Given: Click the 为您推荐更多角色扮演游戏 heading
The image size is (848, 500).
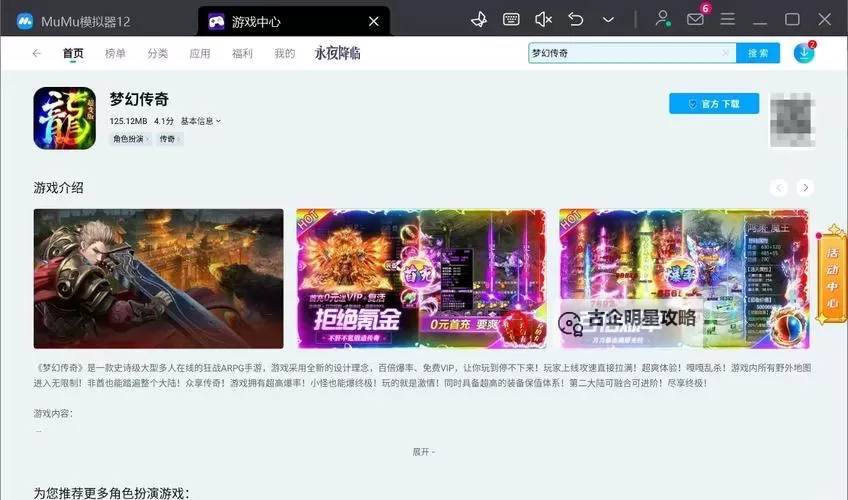Looking at the screenshot, I should [111, 493].
